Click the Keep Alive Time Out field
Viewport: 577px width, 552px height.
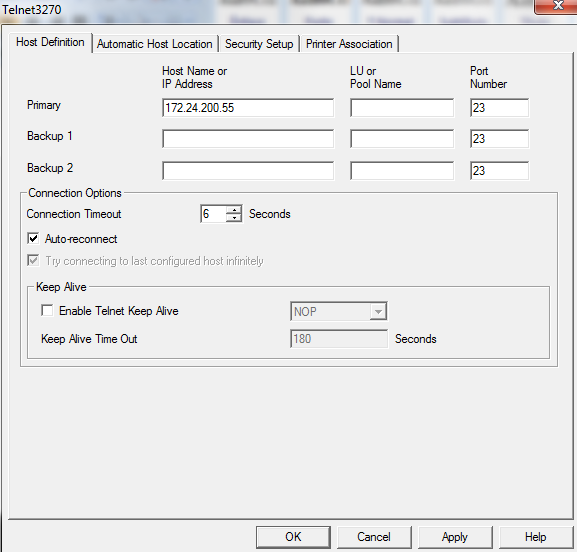tap(339, 339)
